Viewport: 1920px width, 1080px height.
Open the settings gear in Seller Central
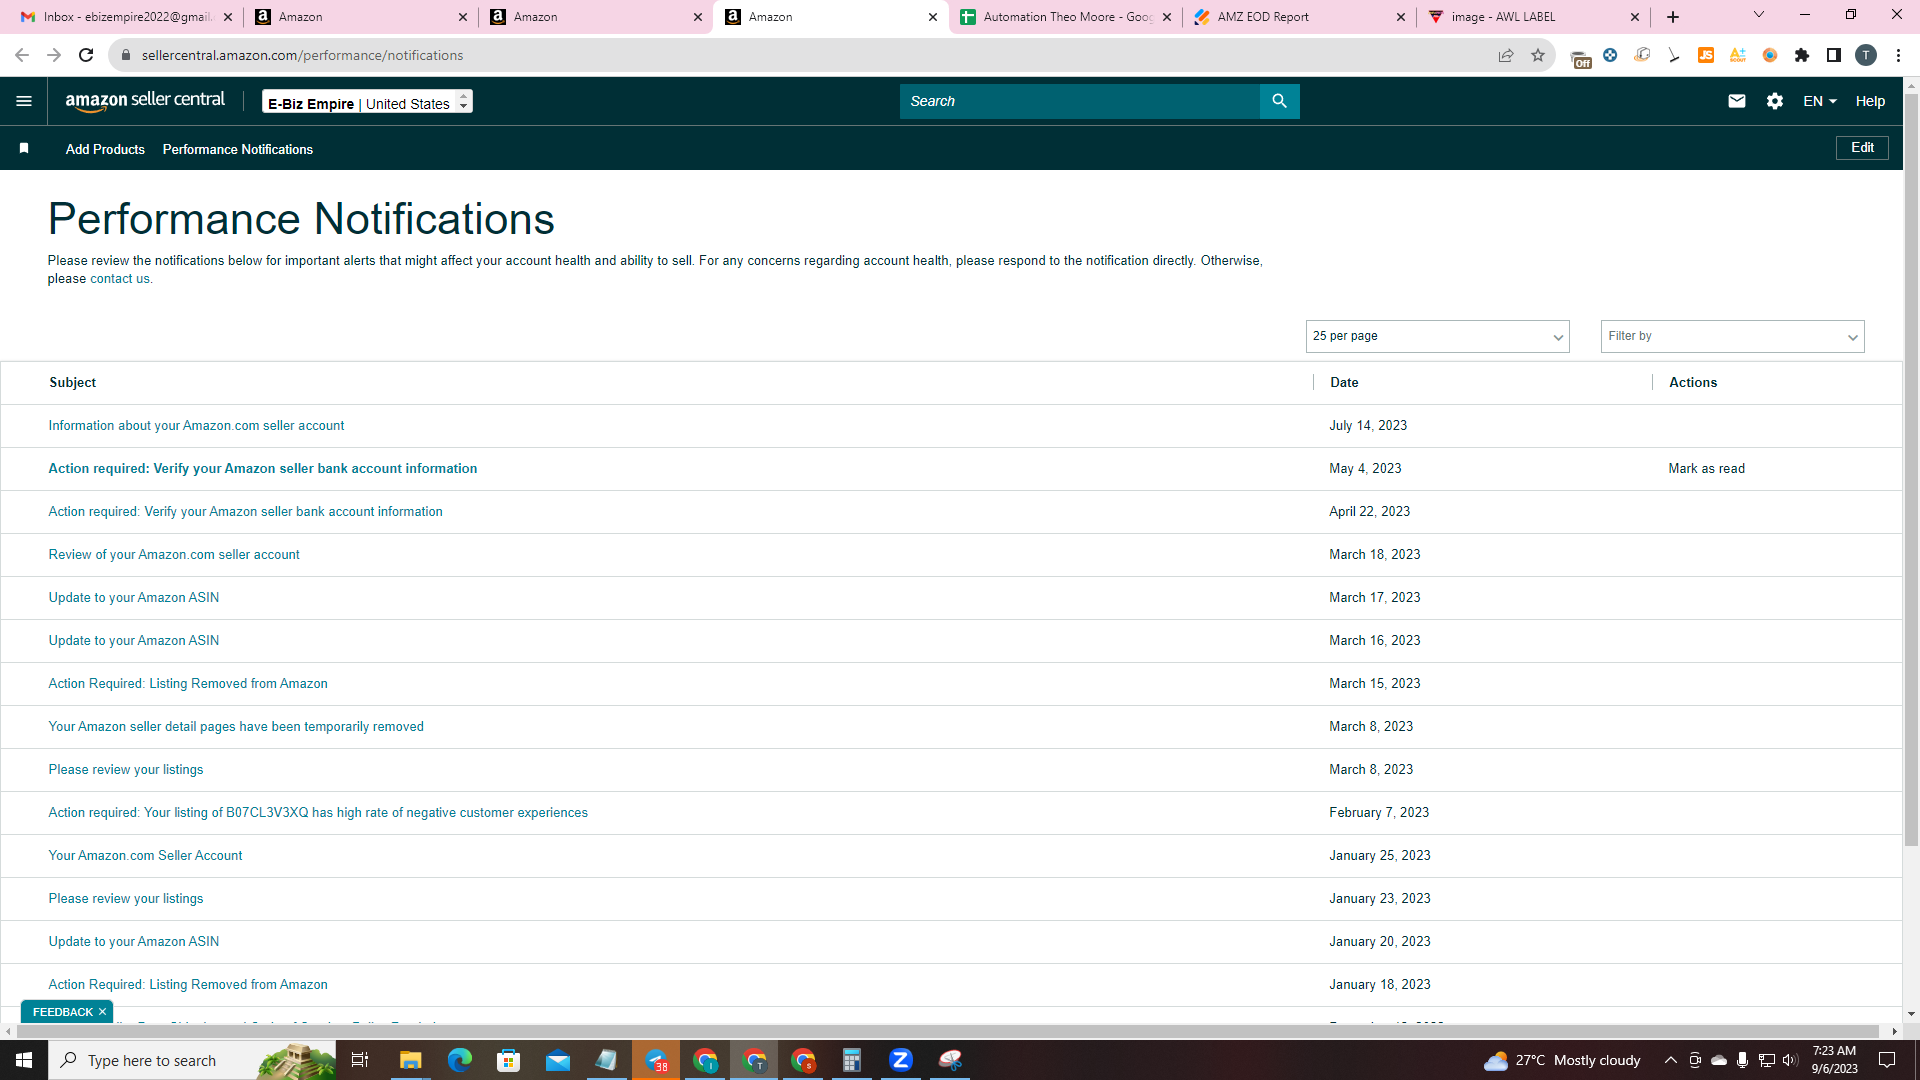point(1775,101)
